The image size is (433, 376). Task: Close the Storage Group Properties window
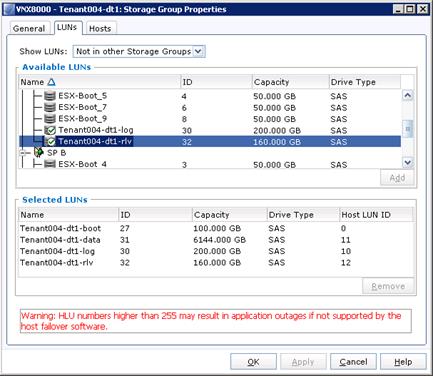423,9
